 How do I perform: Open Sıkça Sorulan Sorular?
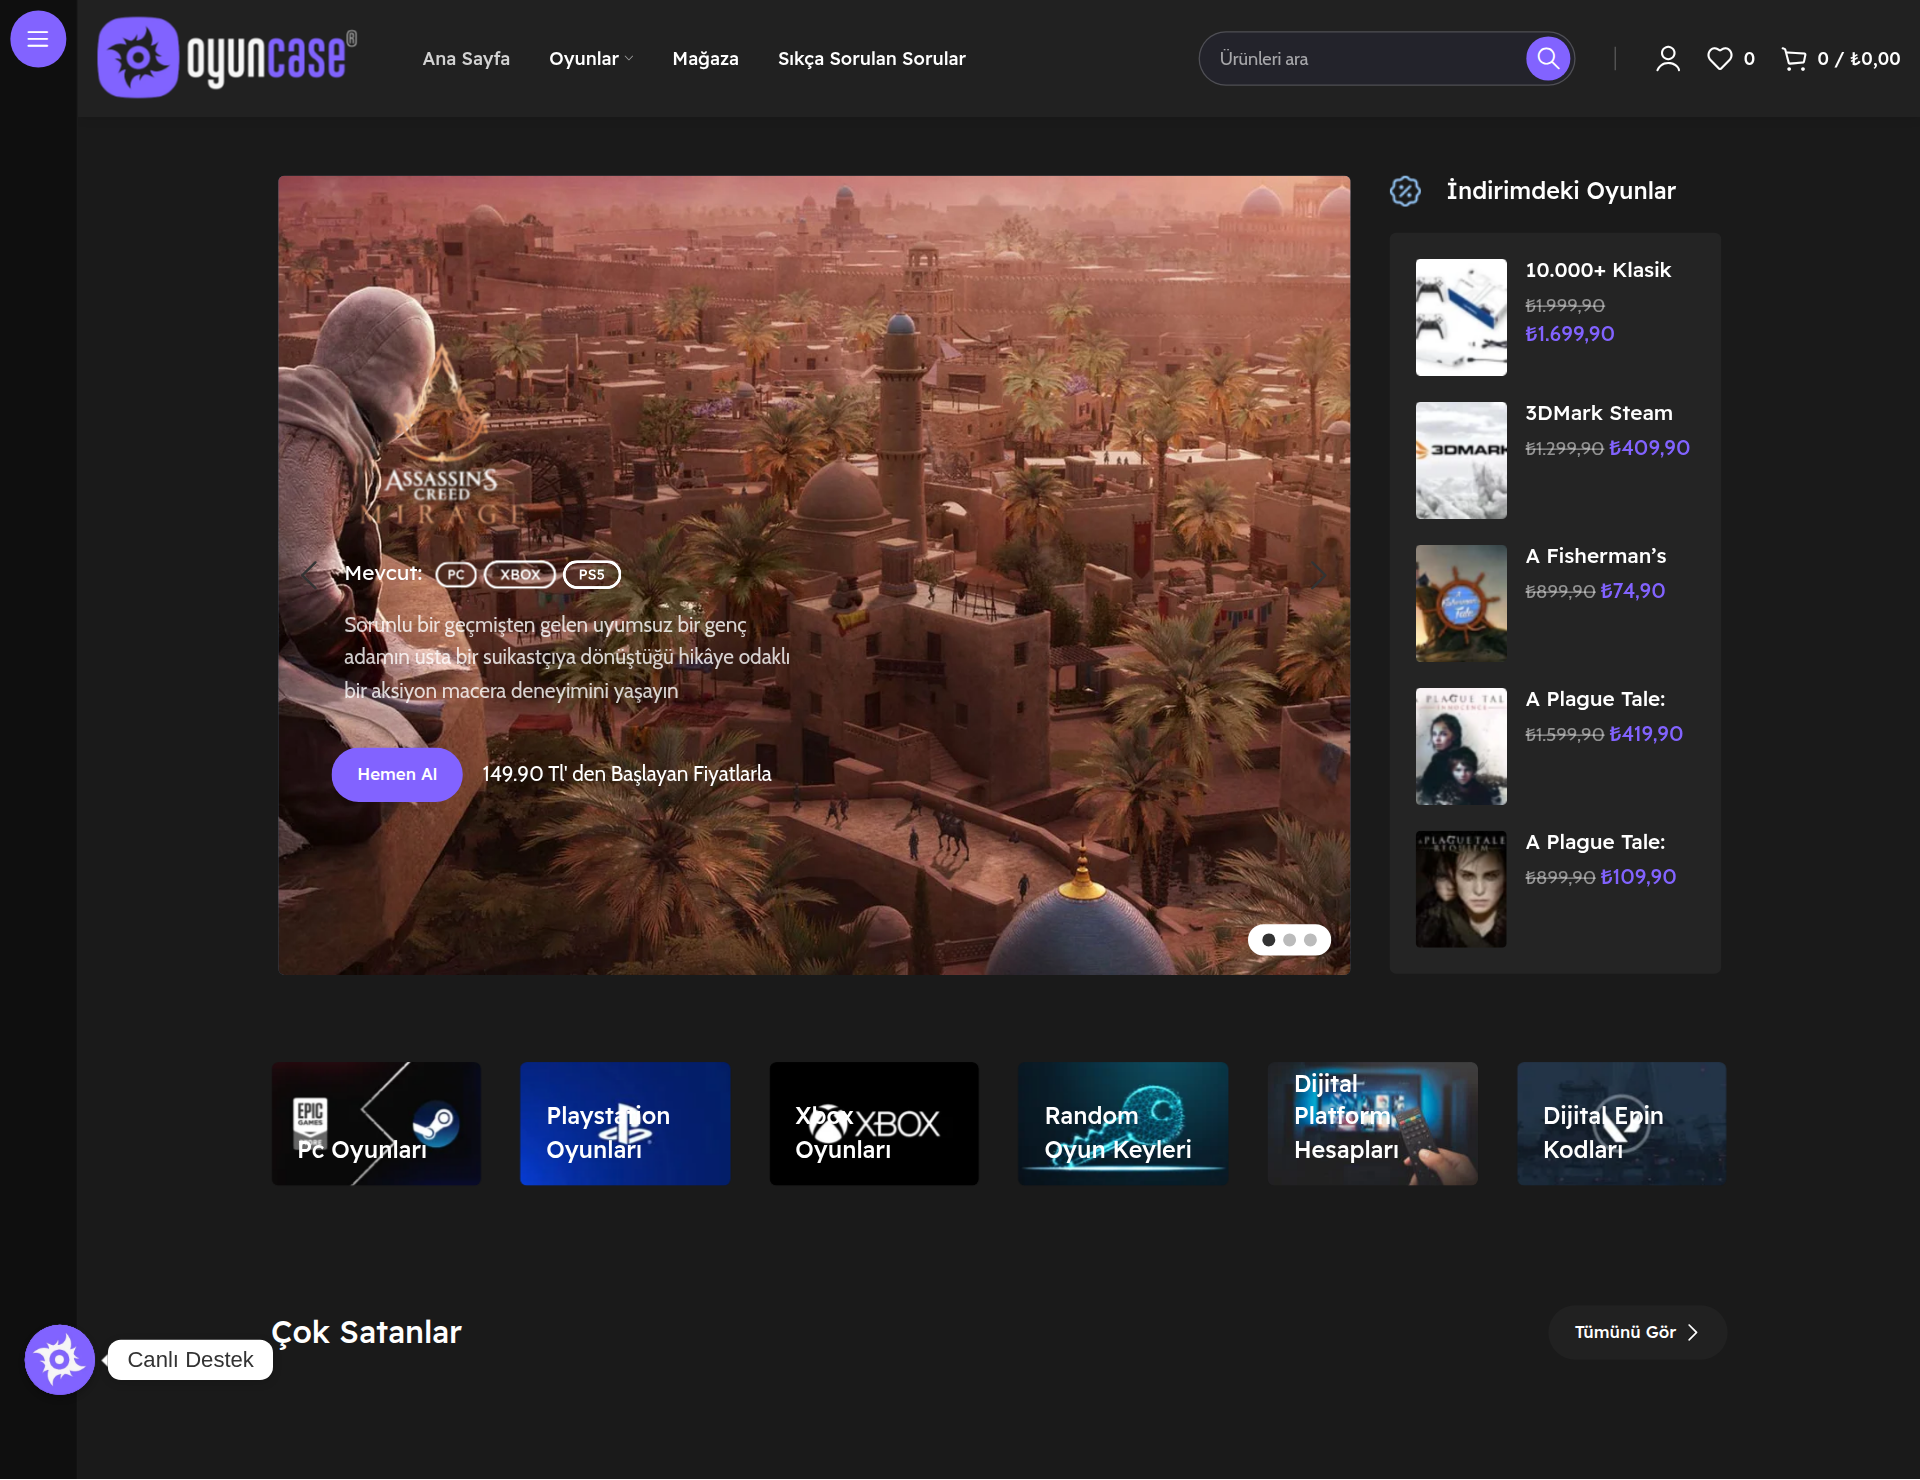pyautogui.click(x=871, y=59)
